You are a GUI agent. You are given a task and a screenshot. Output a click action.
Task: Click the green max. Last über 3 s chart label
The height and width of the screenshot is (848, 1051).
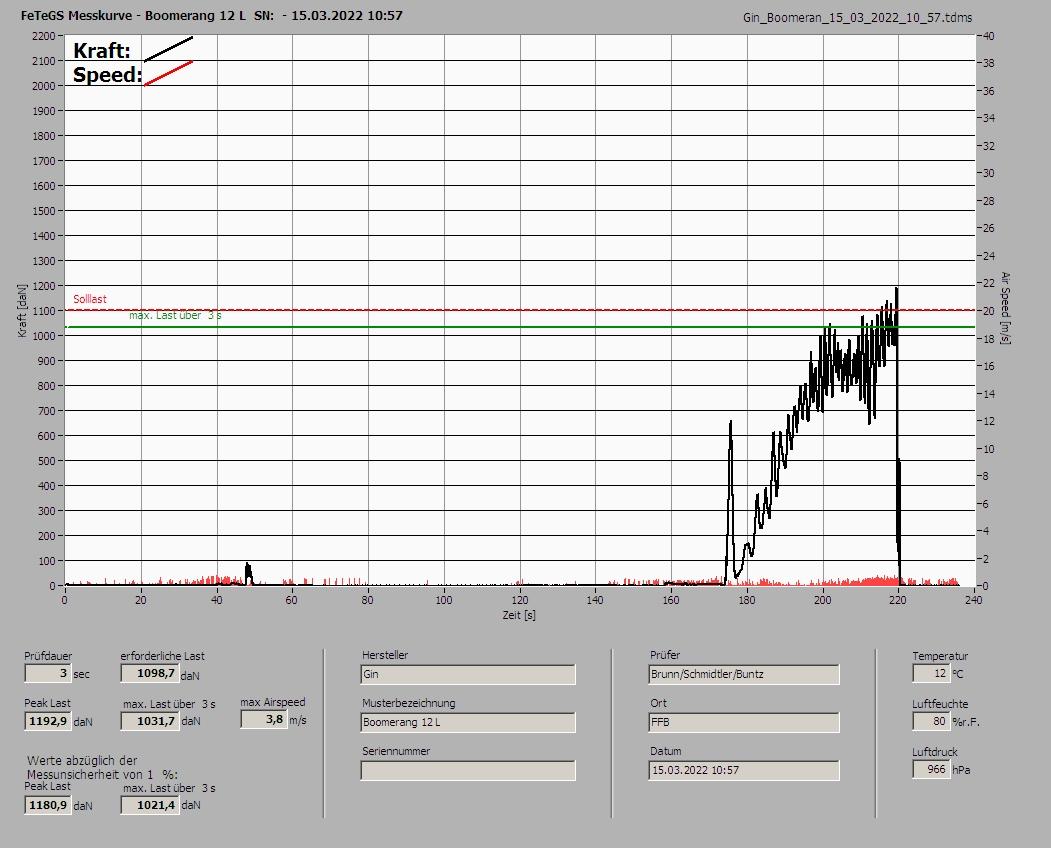[175, 315]
